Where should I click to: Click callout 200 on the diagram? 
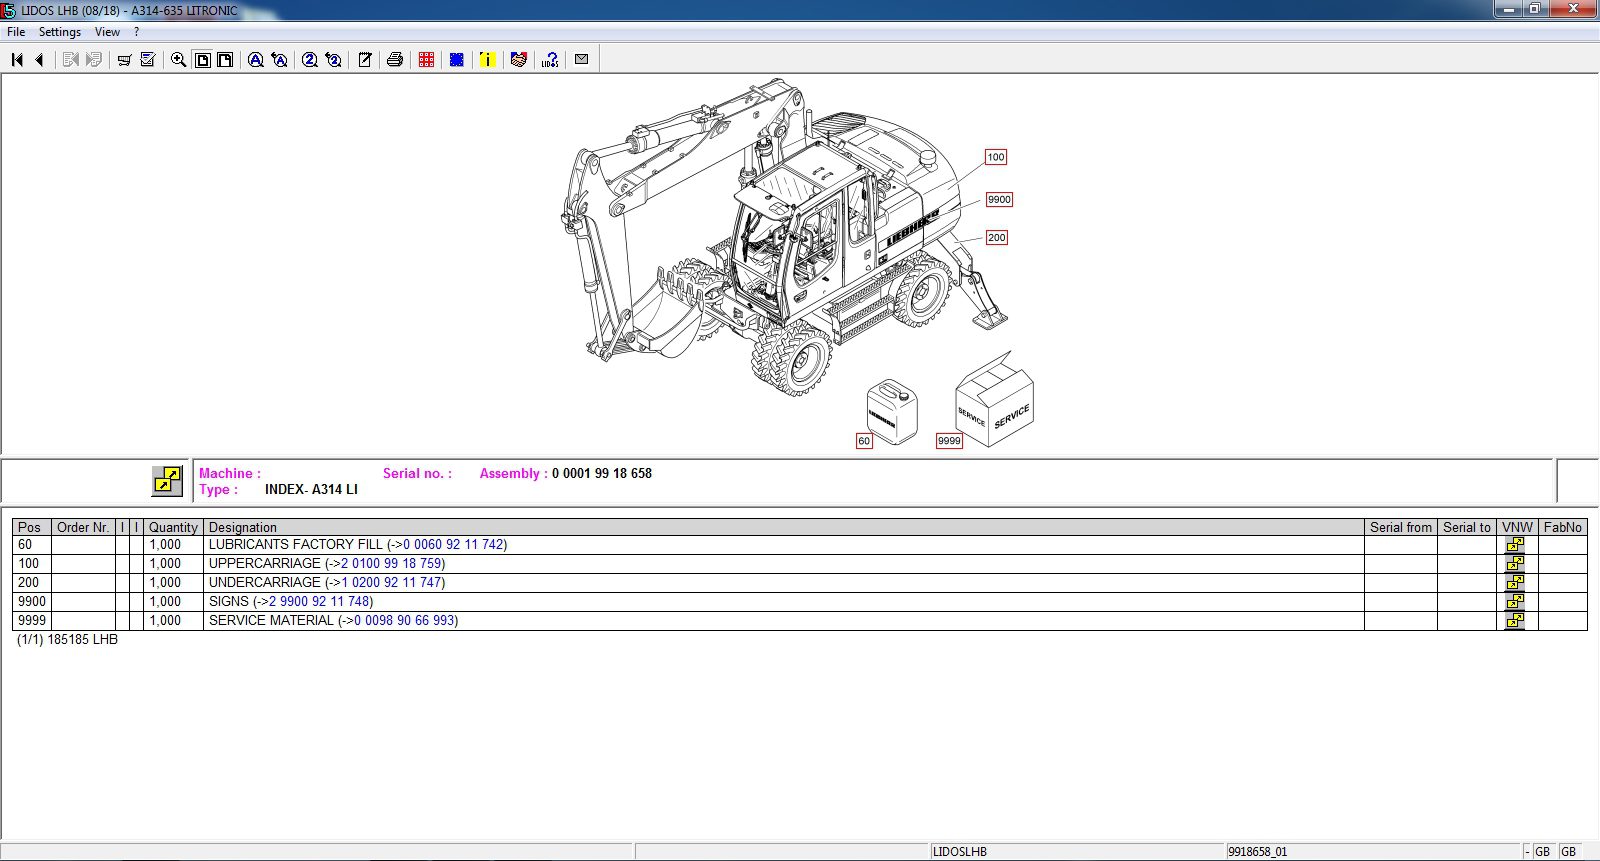point(997,238)
